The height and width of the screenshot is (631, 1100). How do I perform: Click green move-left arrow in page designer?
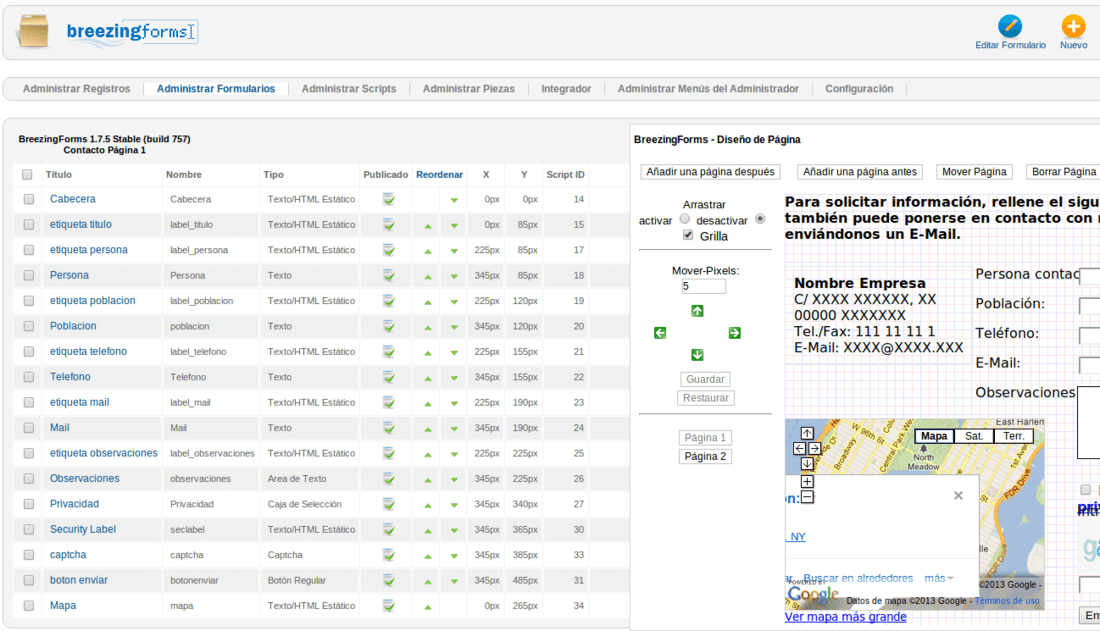[660, 333]
